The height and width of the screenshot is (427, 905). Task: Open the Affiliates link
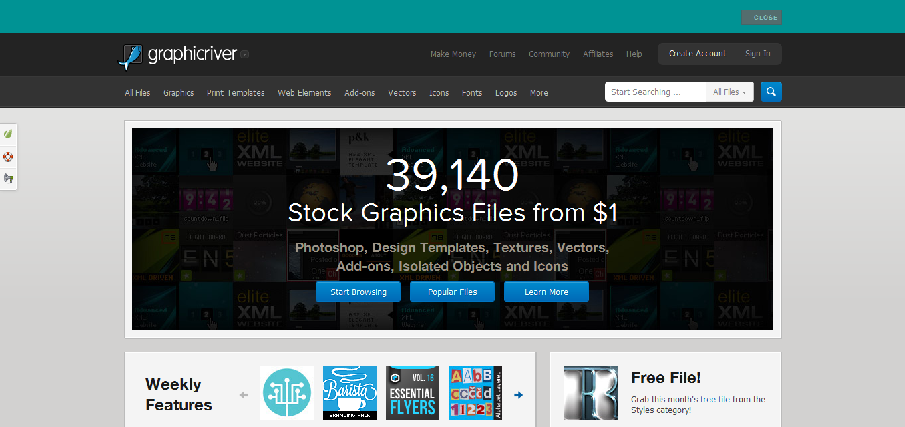(598, 54)
